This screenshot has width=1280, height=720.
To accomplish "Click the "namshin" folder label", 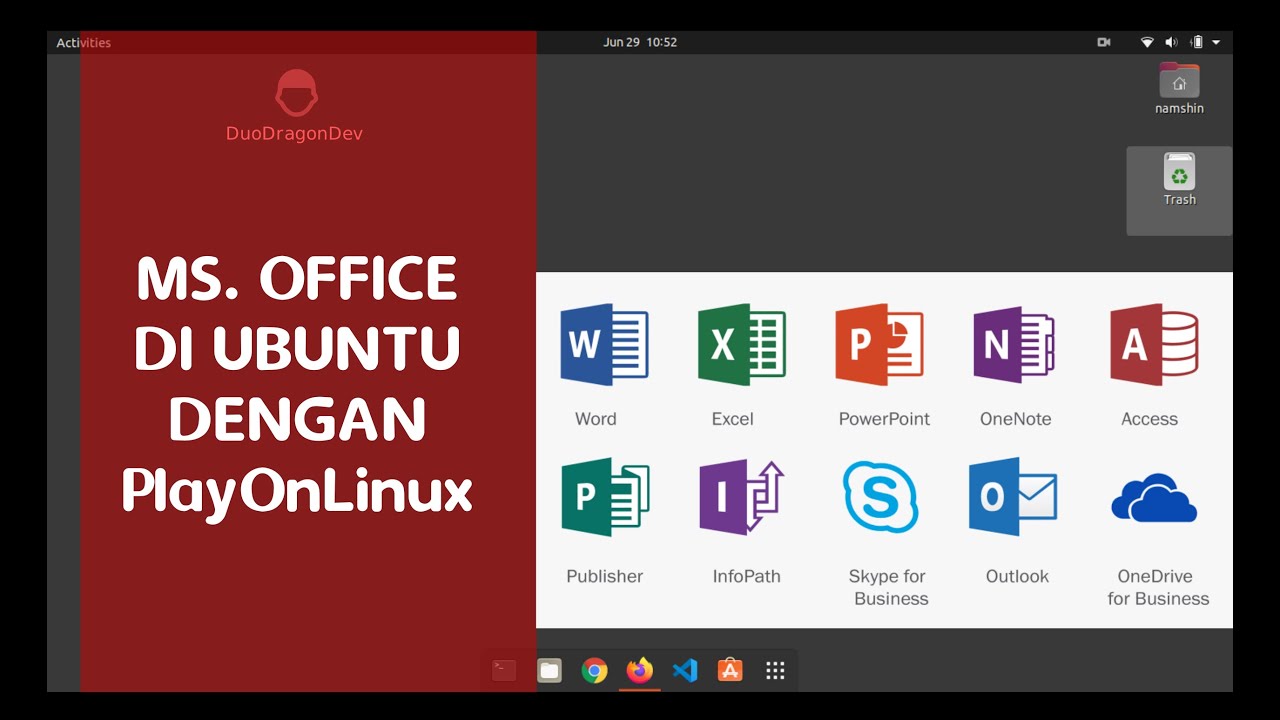I will pos(1179,108).
